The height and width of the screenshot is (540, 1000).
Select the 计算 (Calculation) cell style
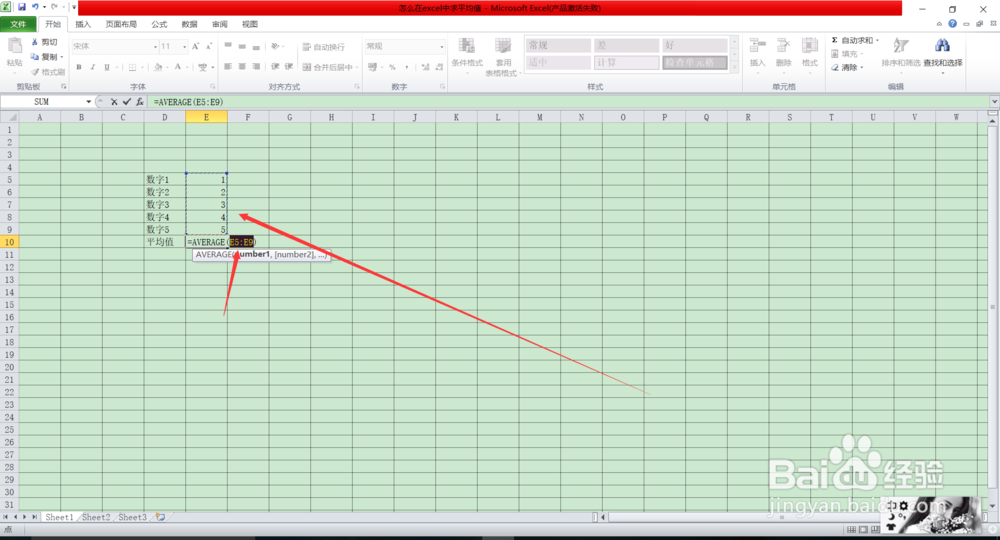[626, 62]
